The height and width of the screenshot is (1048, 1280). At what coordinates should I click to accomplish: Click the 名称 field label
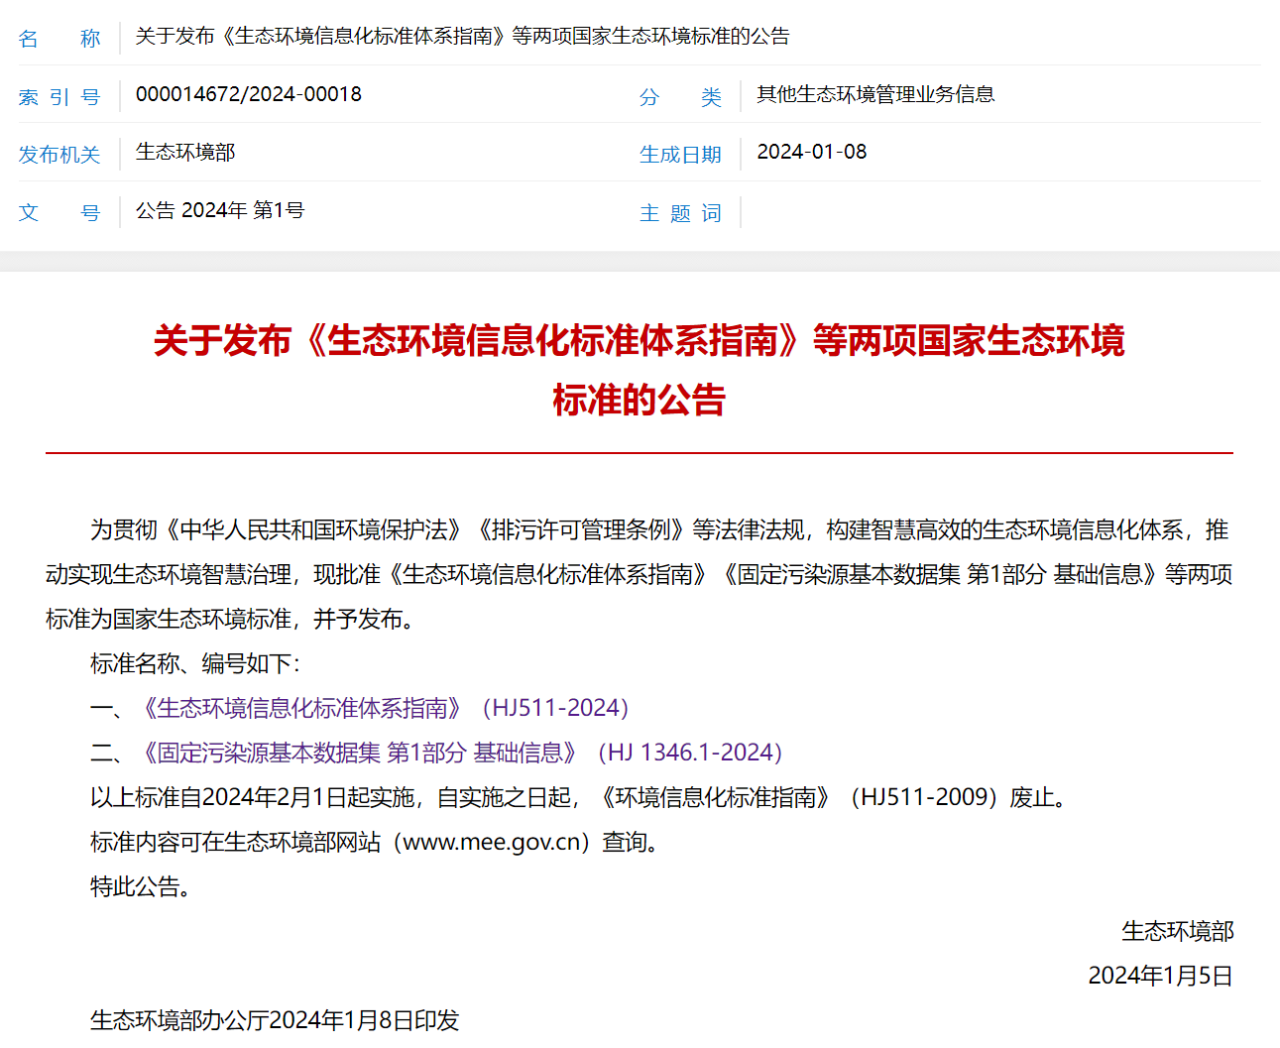coord(59,38)
